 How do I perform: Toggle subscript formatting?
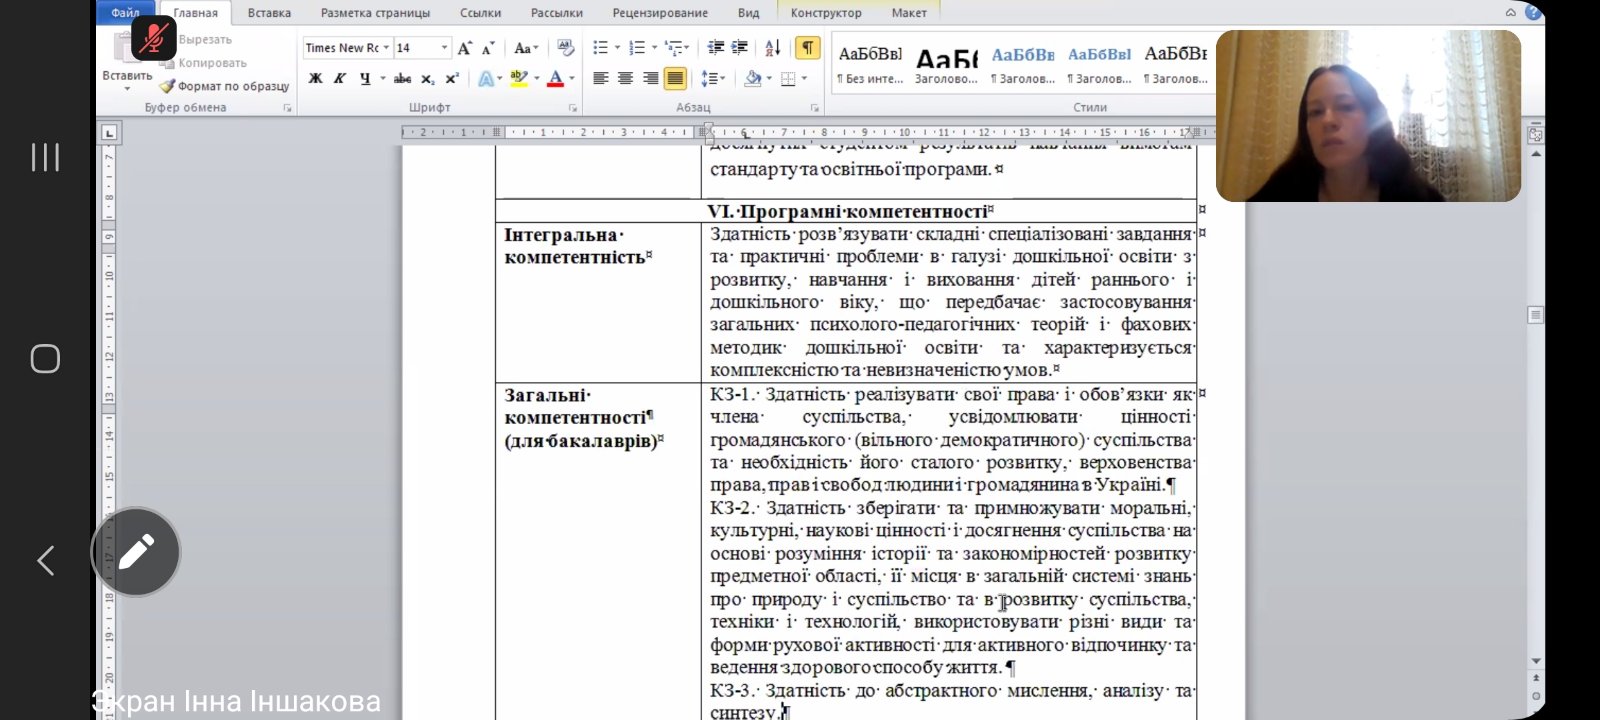coord(427,78)
